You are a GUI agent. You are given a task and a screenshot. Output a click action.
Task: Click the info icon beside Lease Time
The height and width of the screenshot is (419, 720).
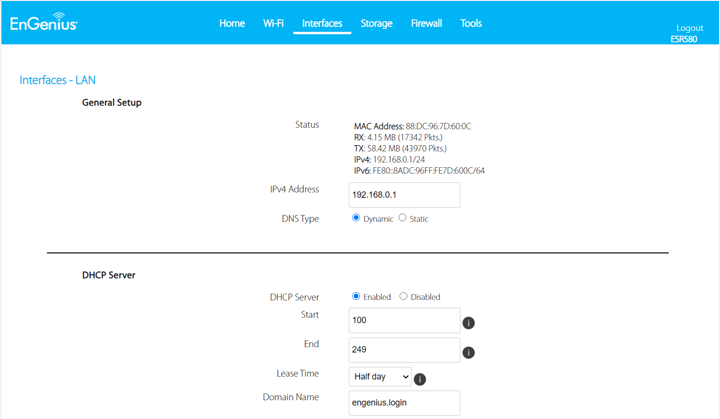click(420, 379)
